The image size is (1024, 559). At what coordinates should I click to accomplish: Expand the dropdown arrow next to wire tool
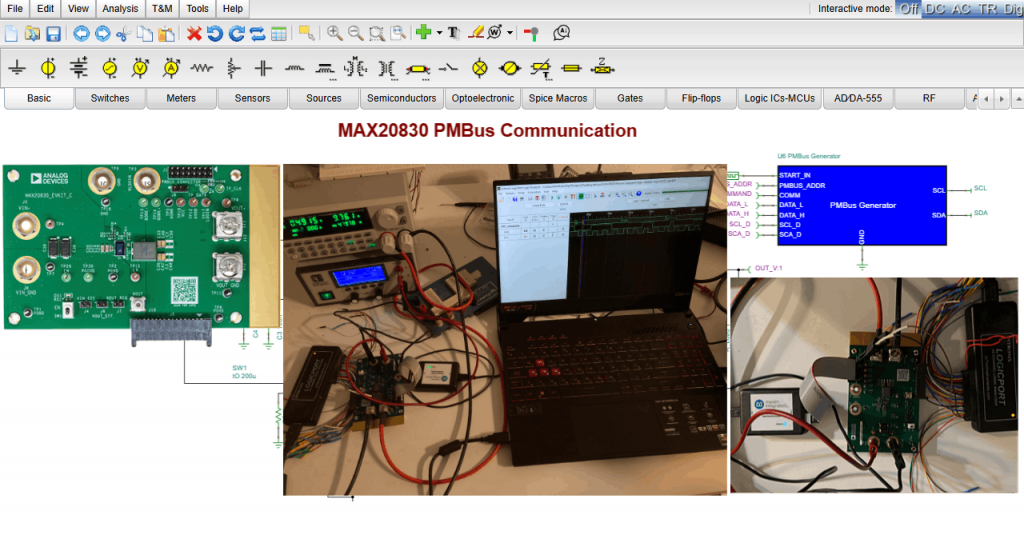click(x=511, y=33)
